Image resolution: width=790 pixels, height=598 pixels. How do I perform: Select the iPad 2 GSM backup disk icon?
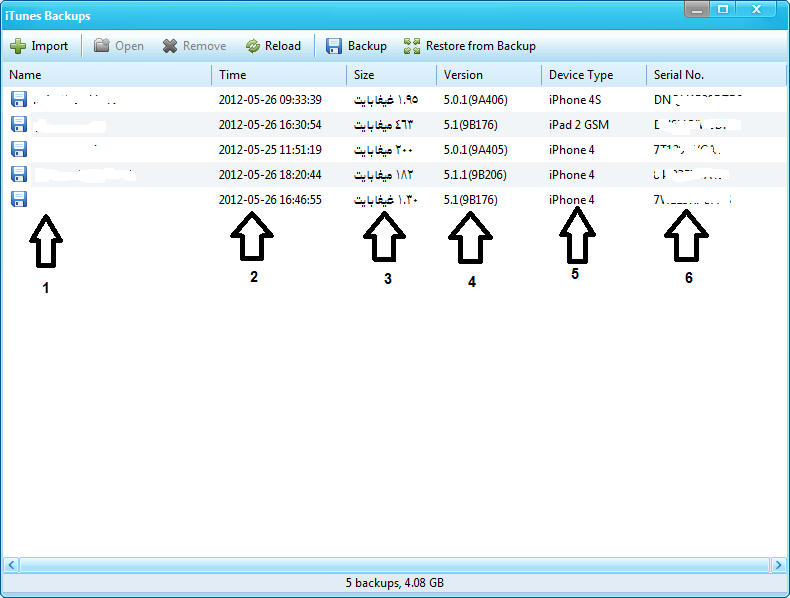pyautogui.click(x=18, y=124)
